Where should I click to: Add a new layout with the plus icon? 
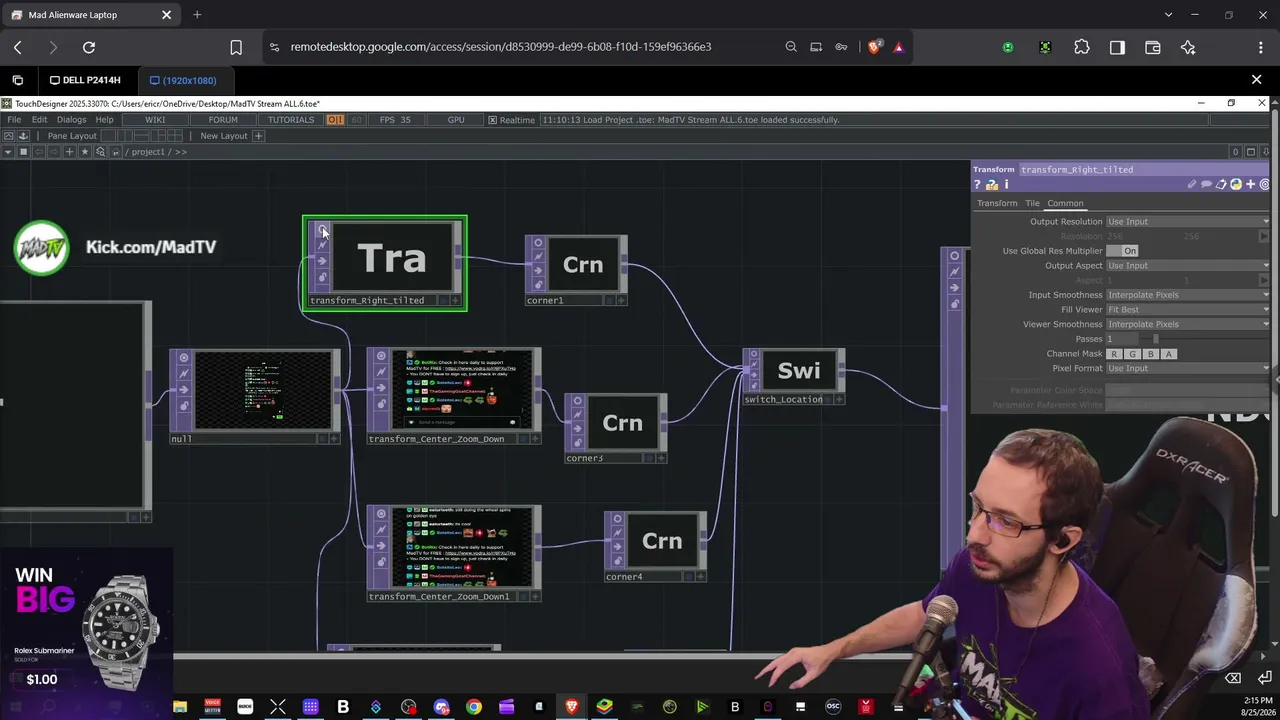pyautogui.click(x=258, y=136)
